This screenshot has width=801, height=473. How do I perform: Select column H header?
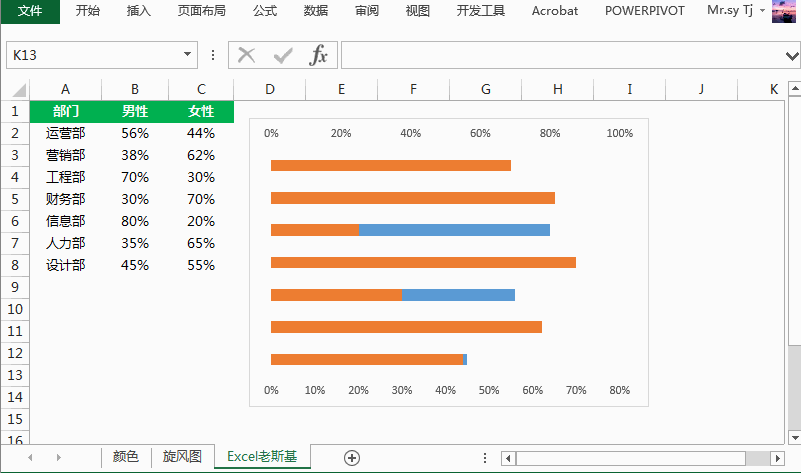558,89
